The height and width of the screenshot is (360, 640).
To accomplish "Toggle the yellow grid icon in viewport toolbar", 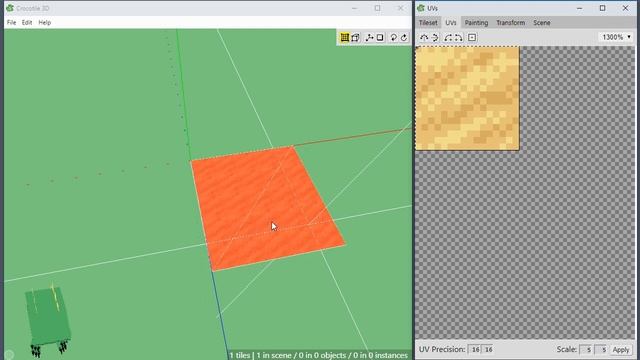I will pos(344,38).
